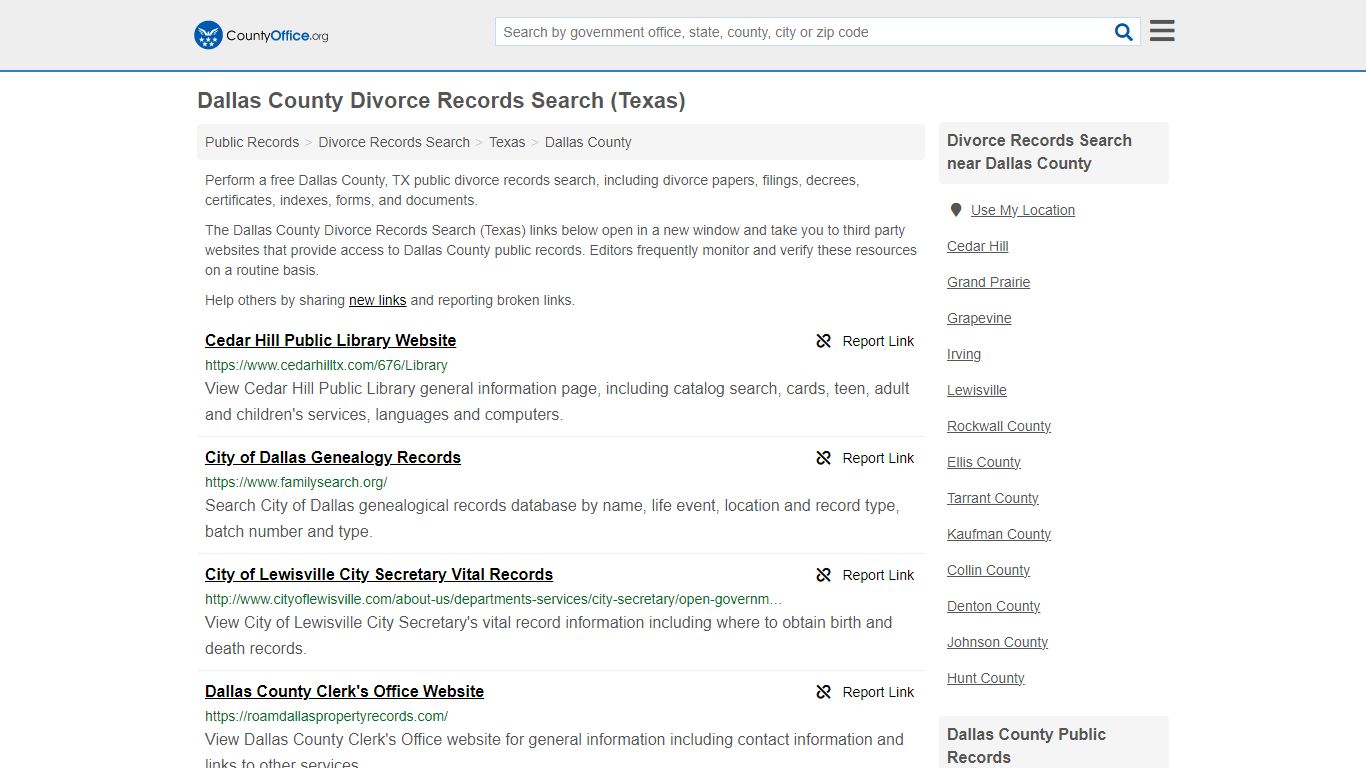1366x768 pixels.
Task: Report link for City of Dallas Genealogy Records
Action: click(878, 458)
